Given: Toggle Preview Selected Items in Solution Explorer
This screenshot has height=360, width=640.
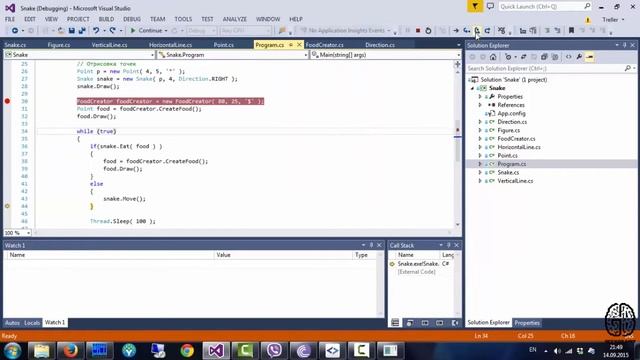Looking at the screenshot, I should (x=590, y=57).
